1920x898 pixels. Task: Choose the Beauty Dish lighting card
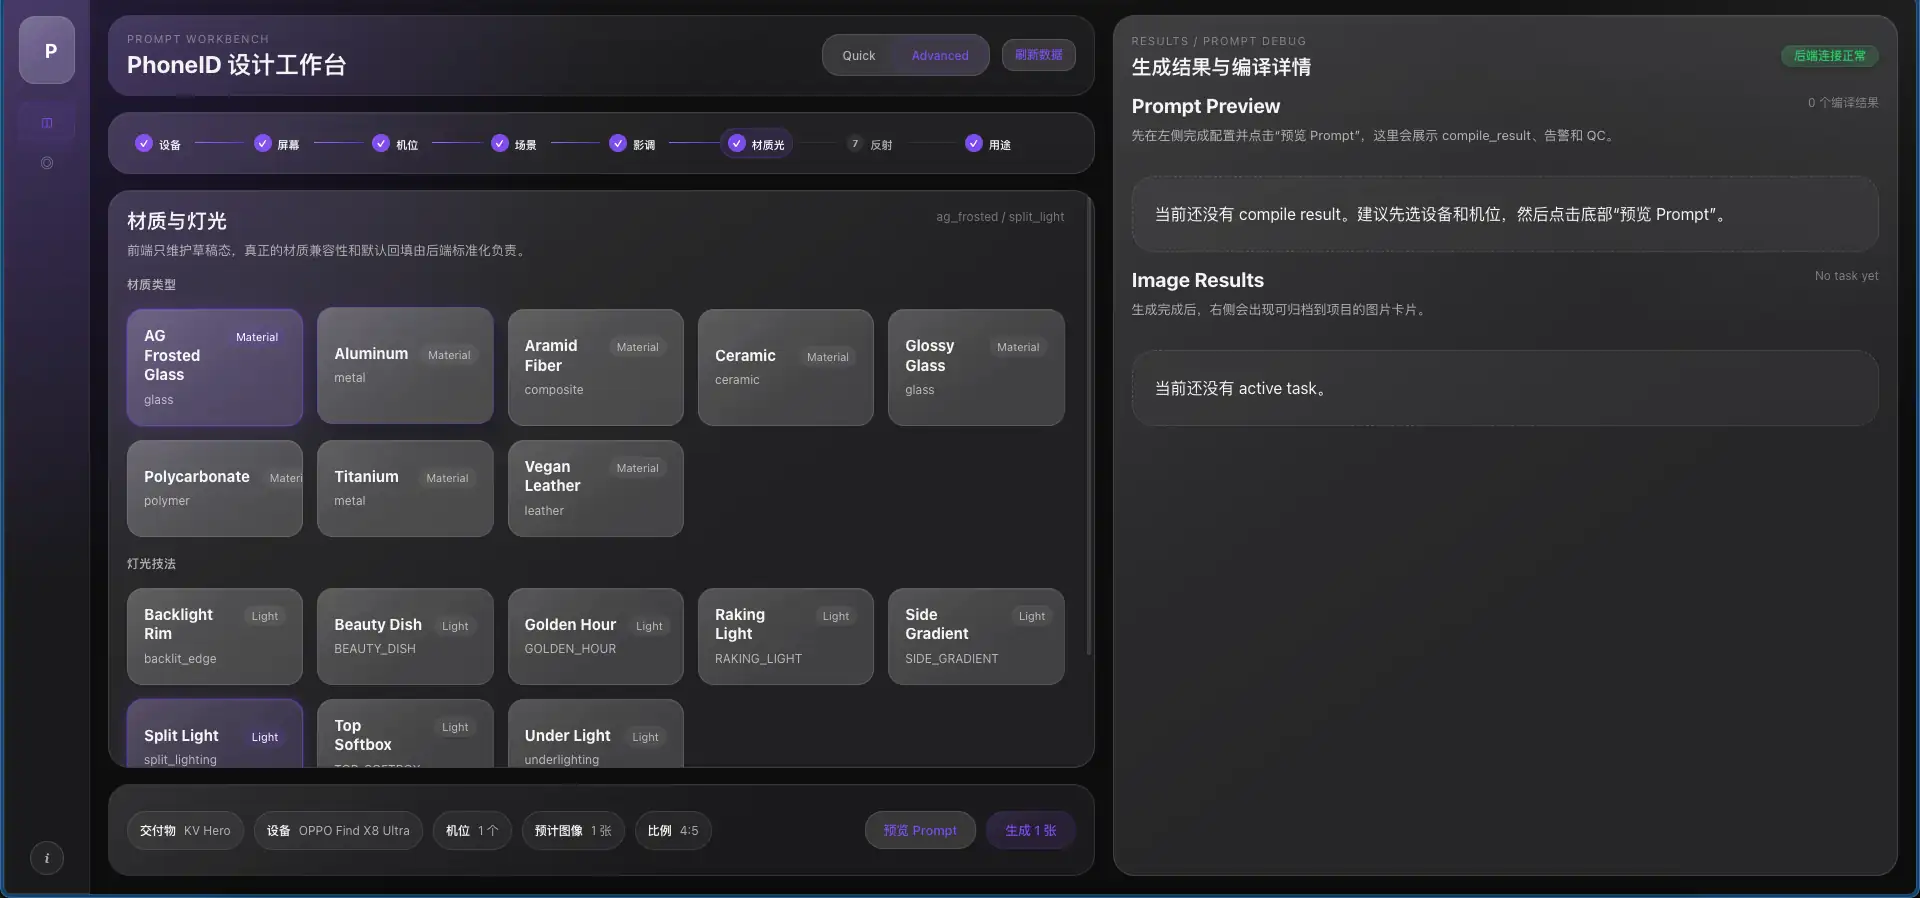(405, 636)
